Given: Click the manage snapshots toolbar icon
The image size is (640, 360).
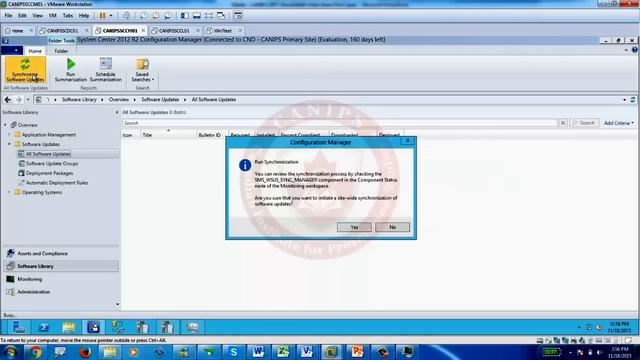Looking at the screenshot, I should (168, 16).
